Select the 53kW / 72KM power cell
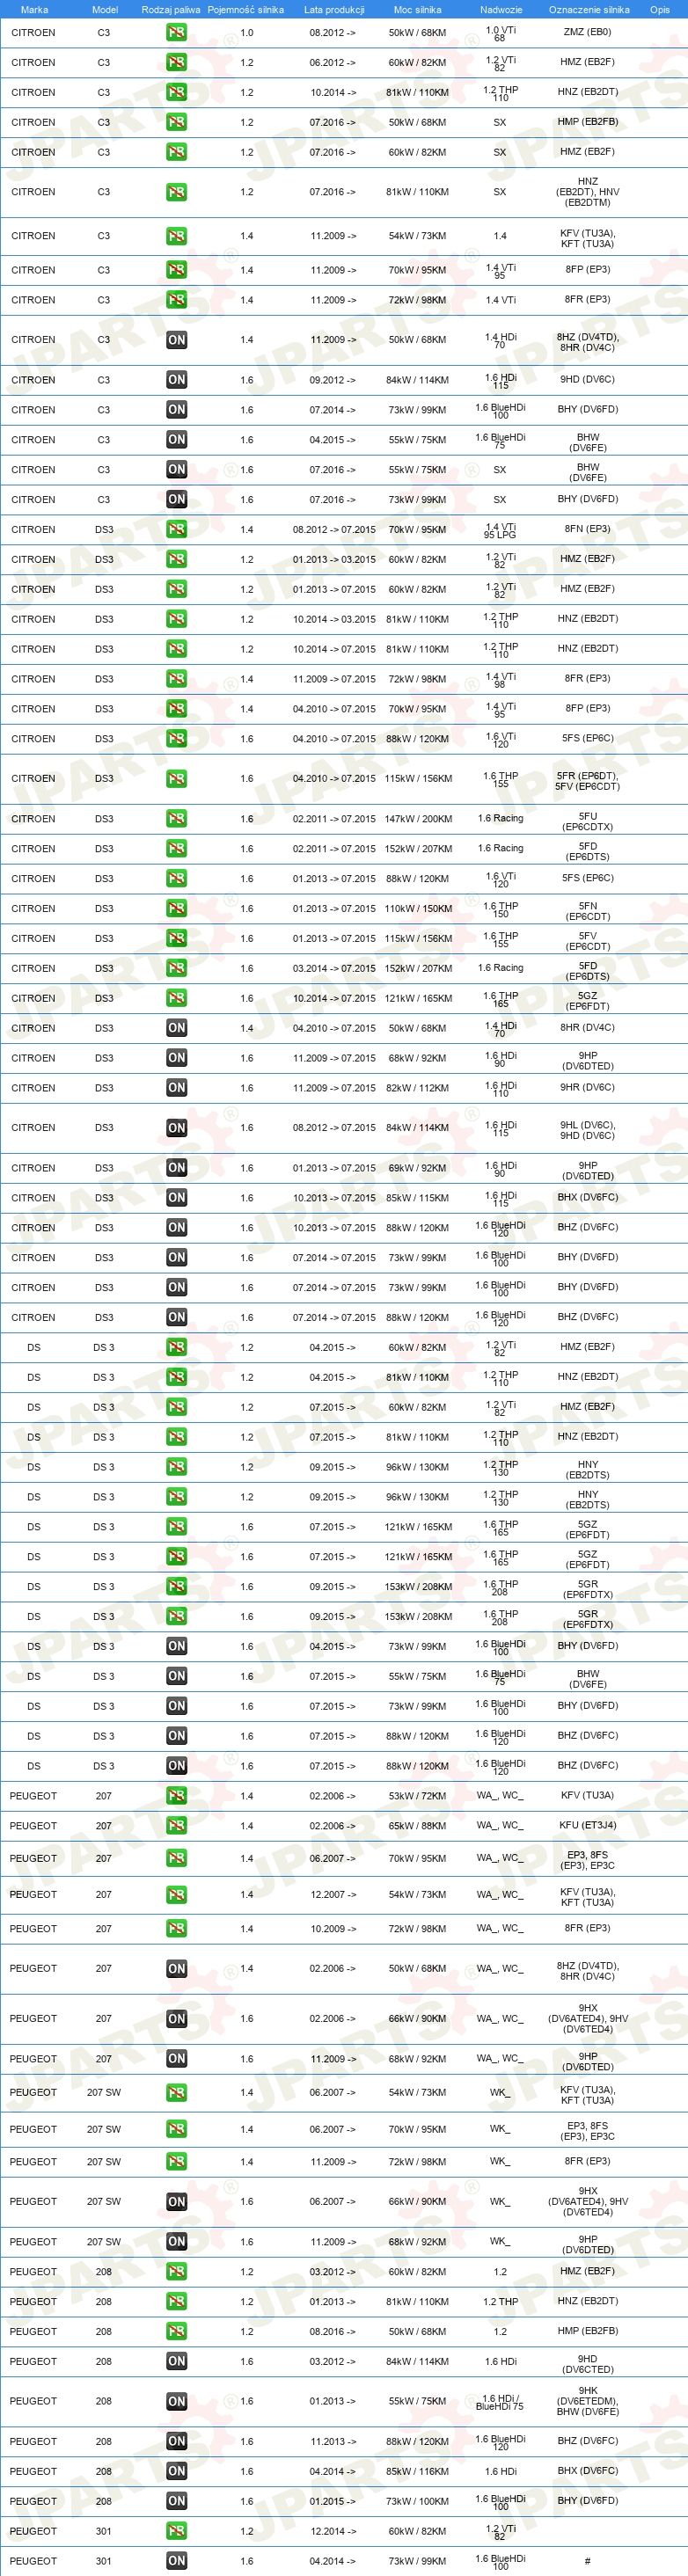The height and width of the screenshot is (2576, 688). coord(418,1796)
